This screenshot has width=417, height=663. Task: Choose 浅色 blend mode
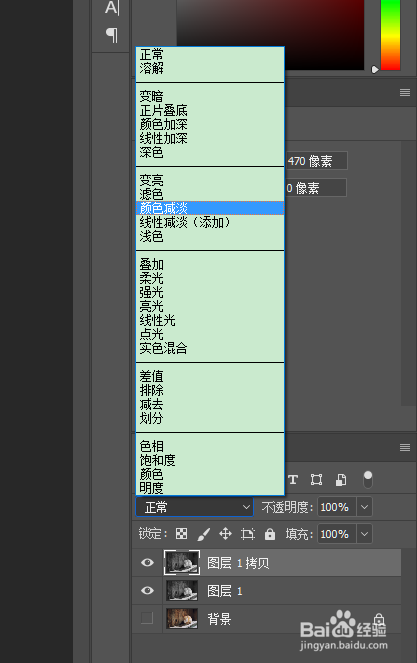coord(210,236)
